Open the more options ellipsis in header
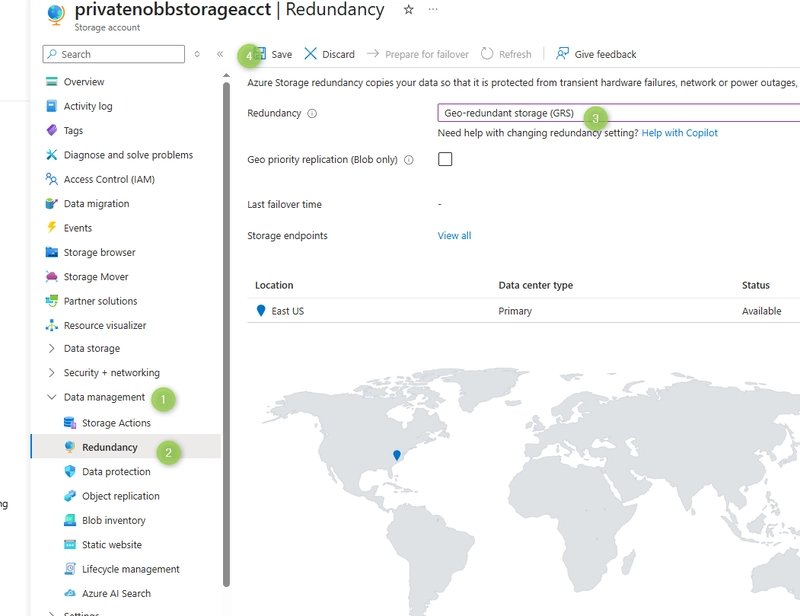The image size is (800, 616). point(433,9)
